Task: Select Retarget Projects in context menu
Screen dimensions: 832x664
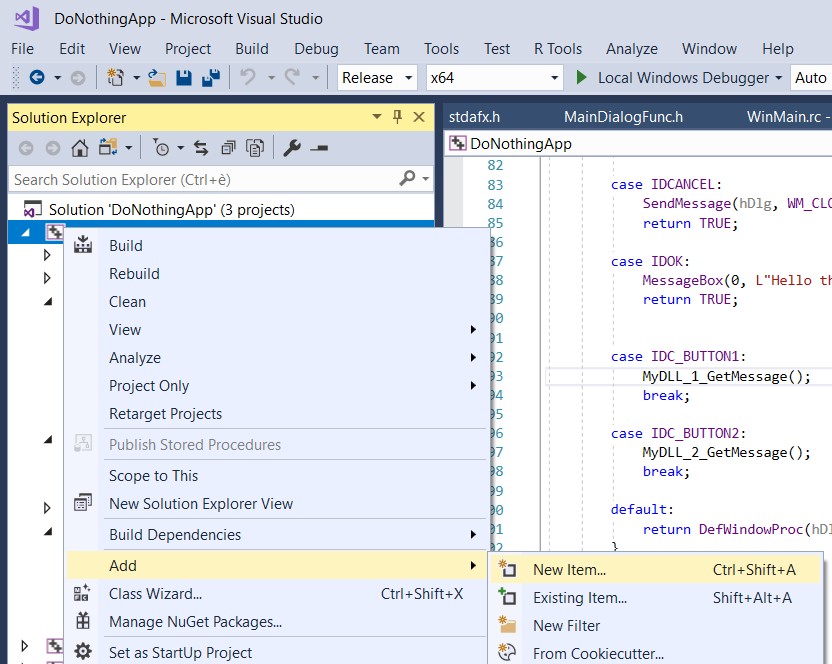Action: (276, 413)
